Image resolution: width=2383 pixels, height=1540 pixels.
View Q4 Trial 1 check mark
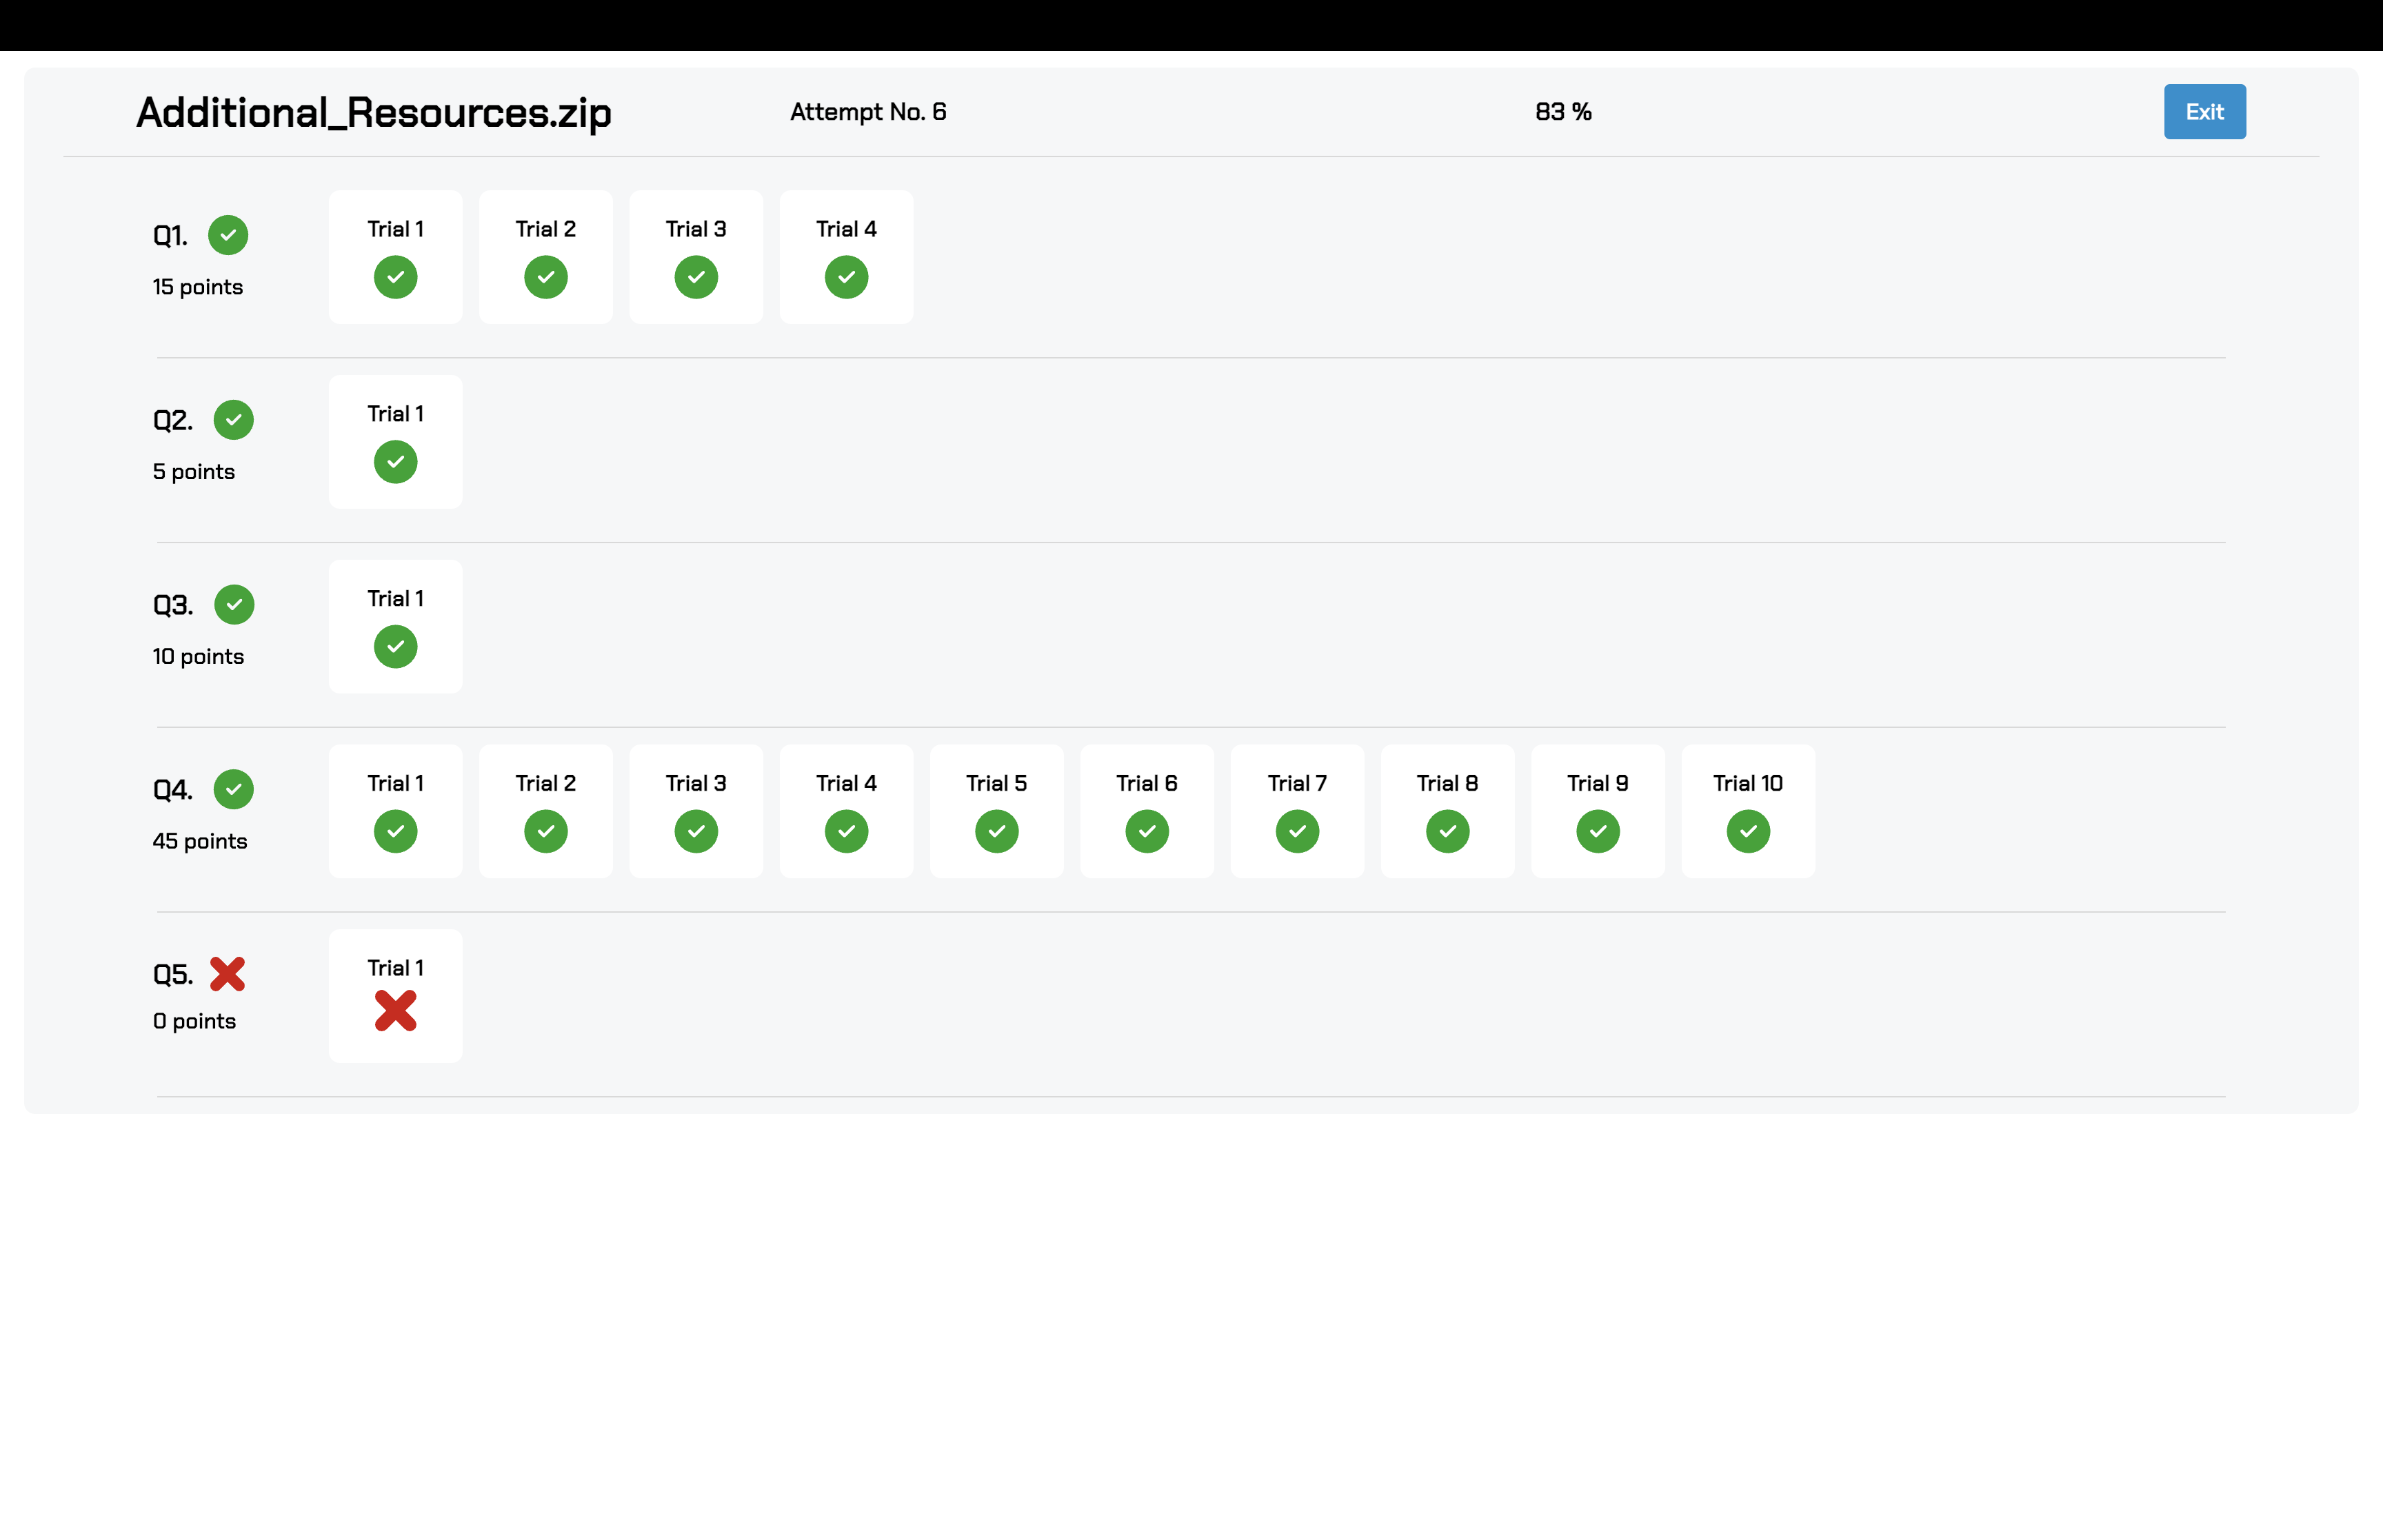point(395,831)
